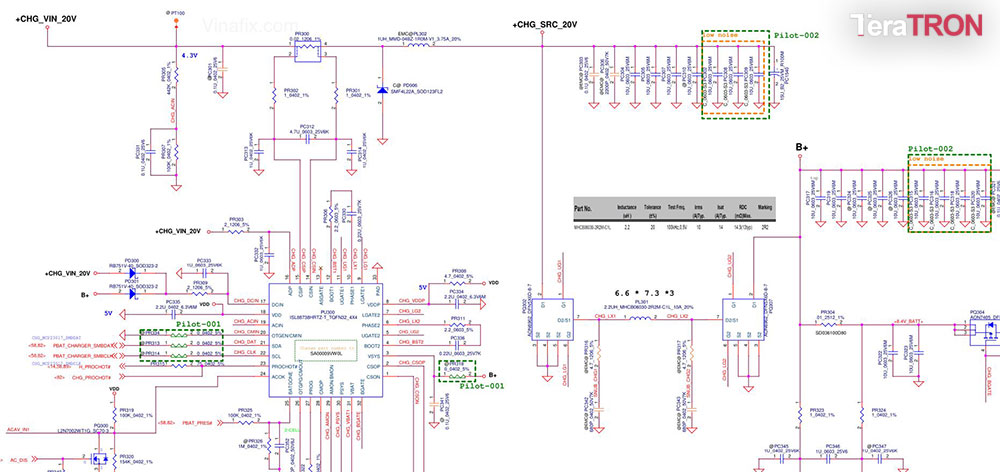Viewport: 1000px width, 472px height.
Task: Select the PL301 inductor symbol
Action: click(x=640, y=316)
